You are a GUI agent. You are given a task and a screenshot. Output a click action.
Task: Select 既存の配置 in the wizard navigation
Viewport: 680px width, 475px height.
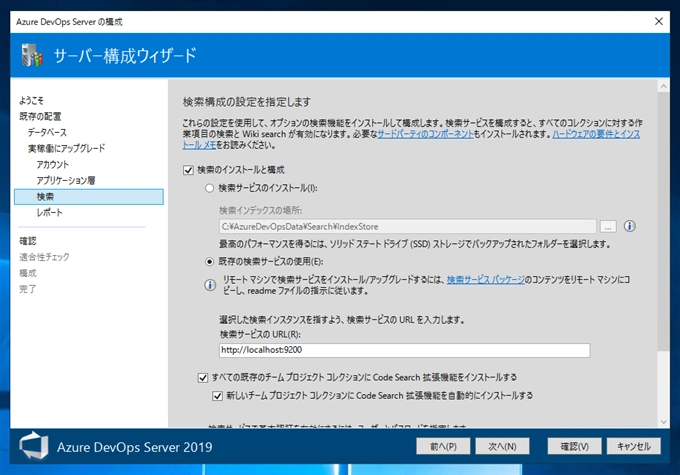point(40,116)
